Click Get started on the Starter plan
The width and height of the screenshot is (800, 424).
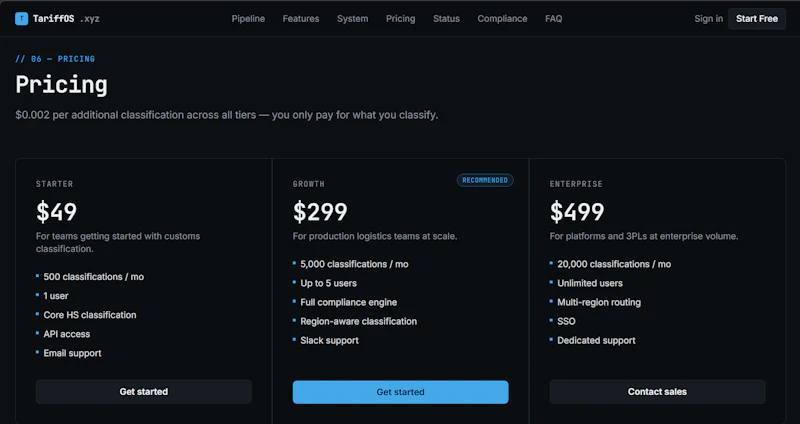tap(144, 392)
